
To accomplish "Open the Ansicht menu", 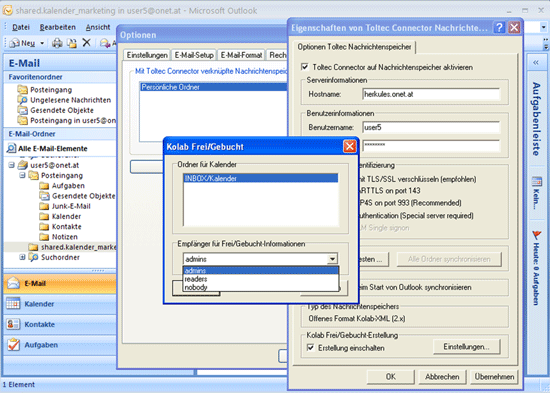I will [x=98, y=27].
